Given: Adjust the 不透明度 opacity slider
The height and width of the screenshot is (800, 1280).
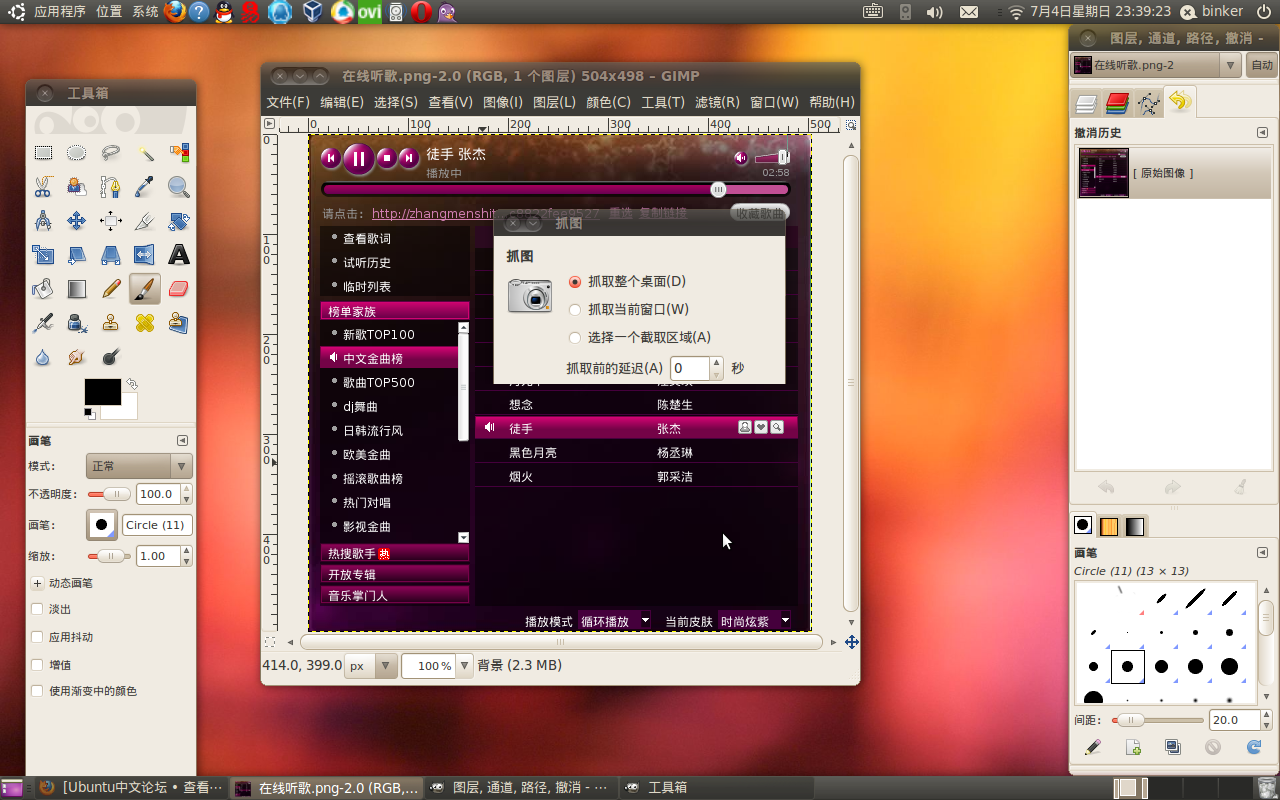Looking at the screenshot, I should (x=109, y=494).
